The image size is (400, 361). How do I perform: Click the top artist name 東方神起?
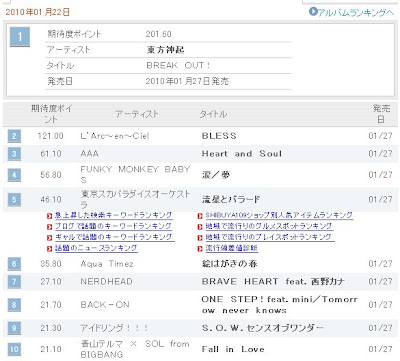165,50
